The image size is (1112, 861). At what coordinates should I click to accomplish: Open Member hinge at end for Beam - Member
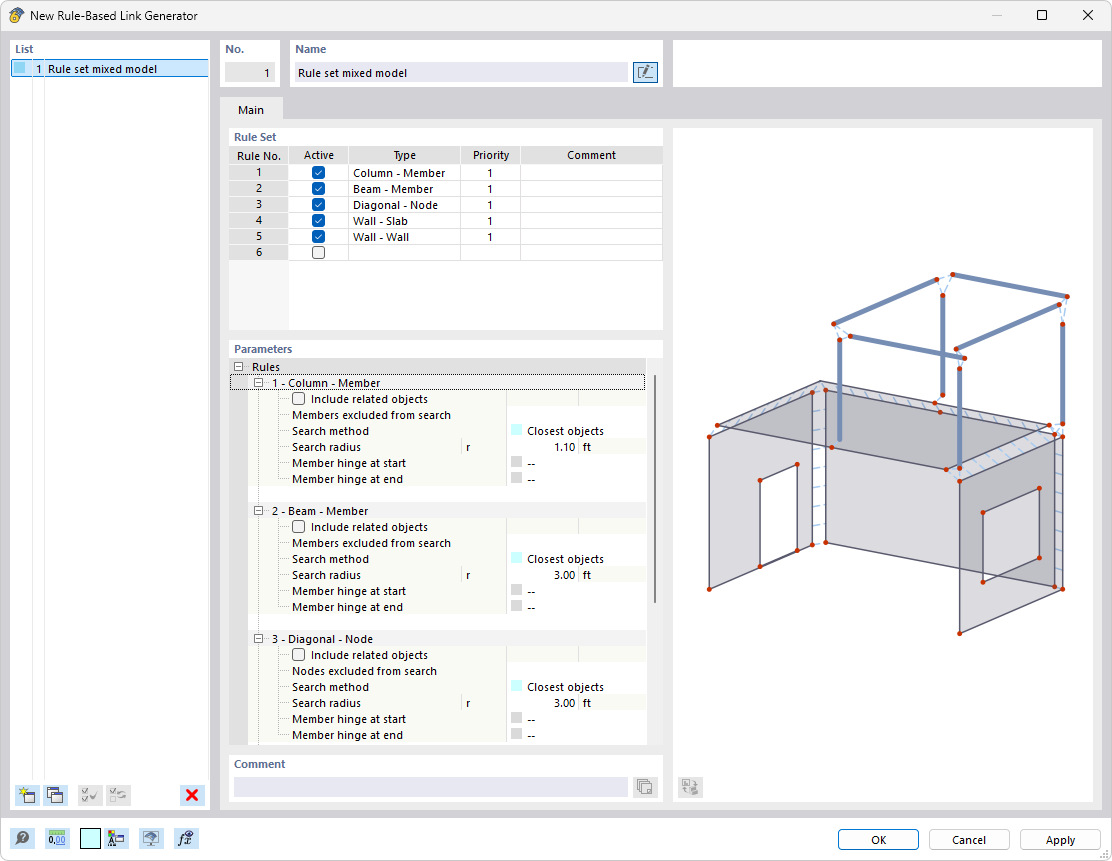coord(576,607)
